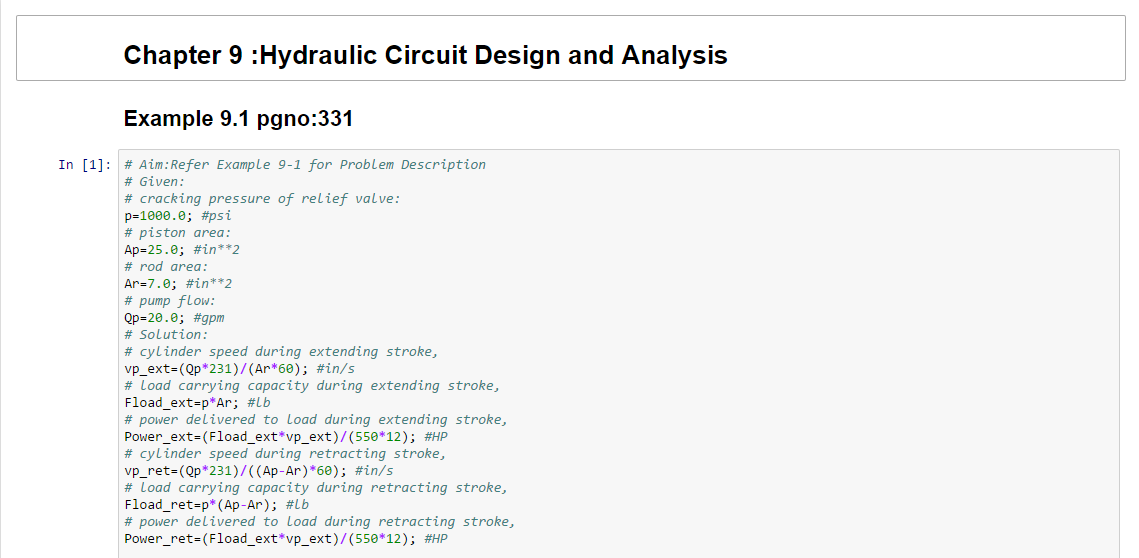Click the Fload_ret=p*(Ap-Ar) line

(216, 505)
